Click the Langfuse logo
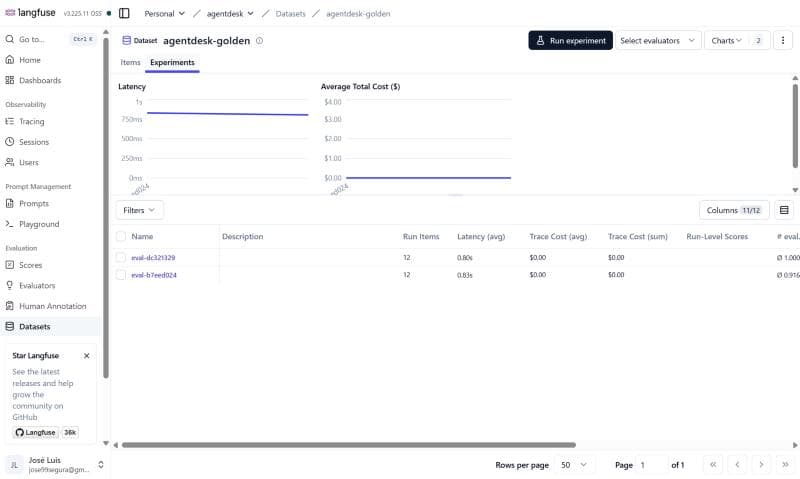Viewport: 800px width, 479px height. (30, 13)
